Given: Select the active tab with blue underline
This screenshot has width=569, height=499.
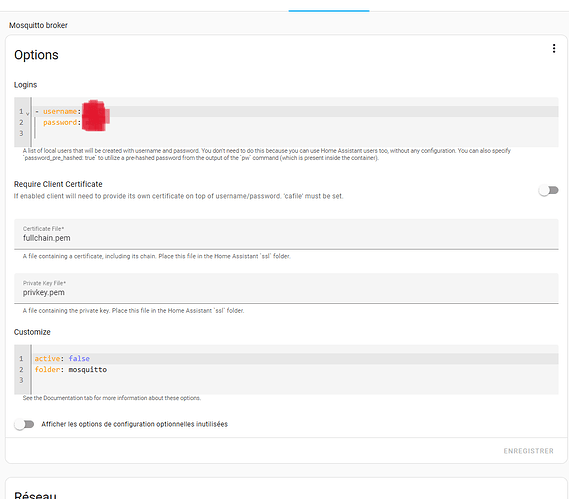Looking at the screenshot, I should 329,6.
